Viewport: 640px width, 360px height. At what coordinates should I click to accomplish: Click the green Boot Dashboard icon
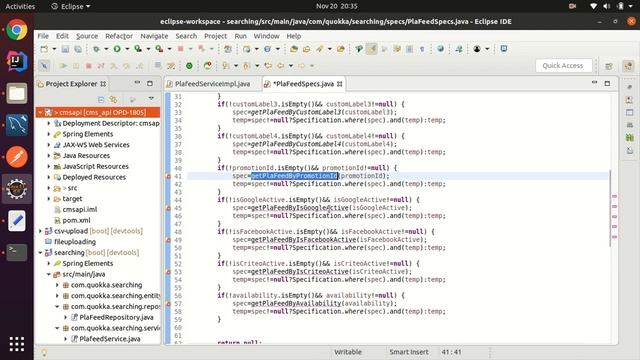189,66
